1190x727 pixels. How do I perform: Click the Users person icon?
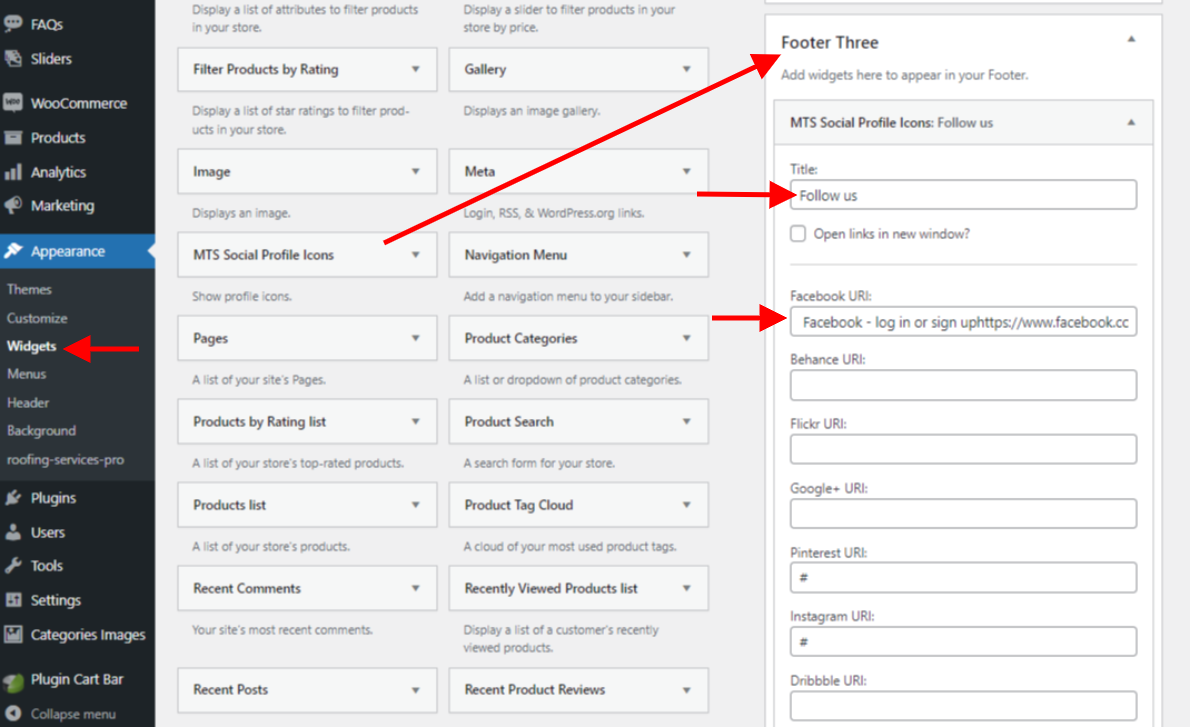pos(13,532)
